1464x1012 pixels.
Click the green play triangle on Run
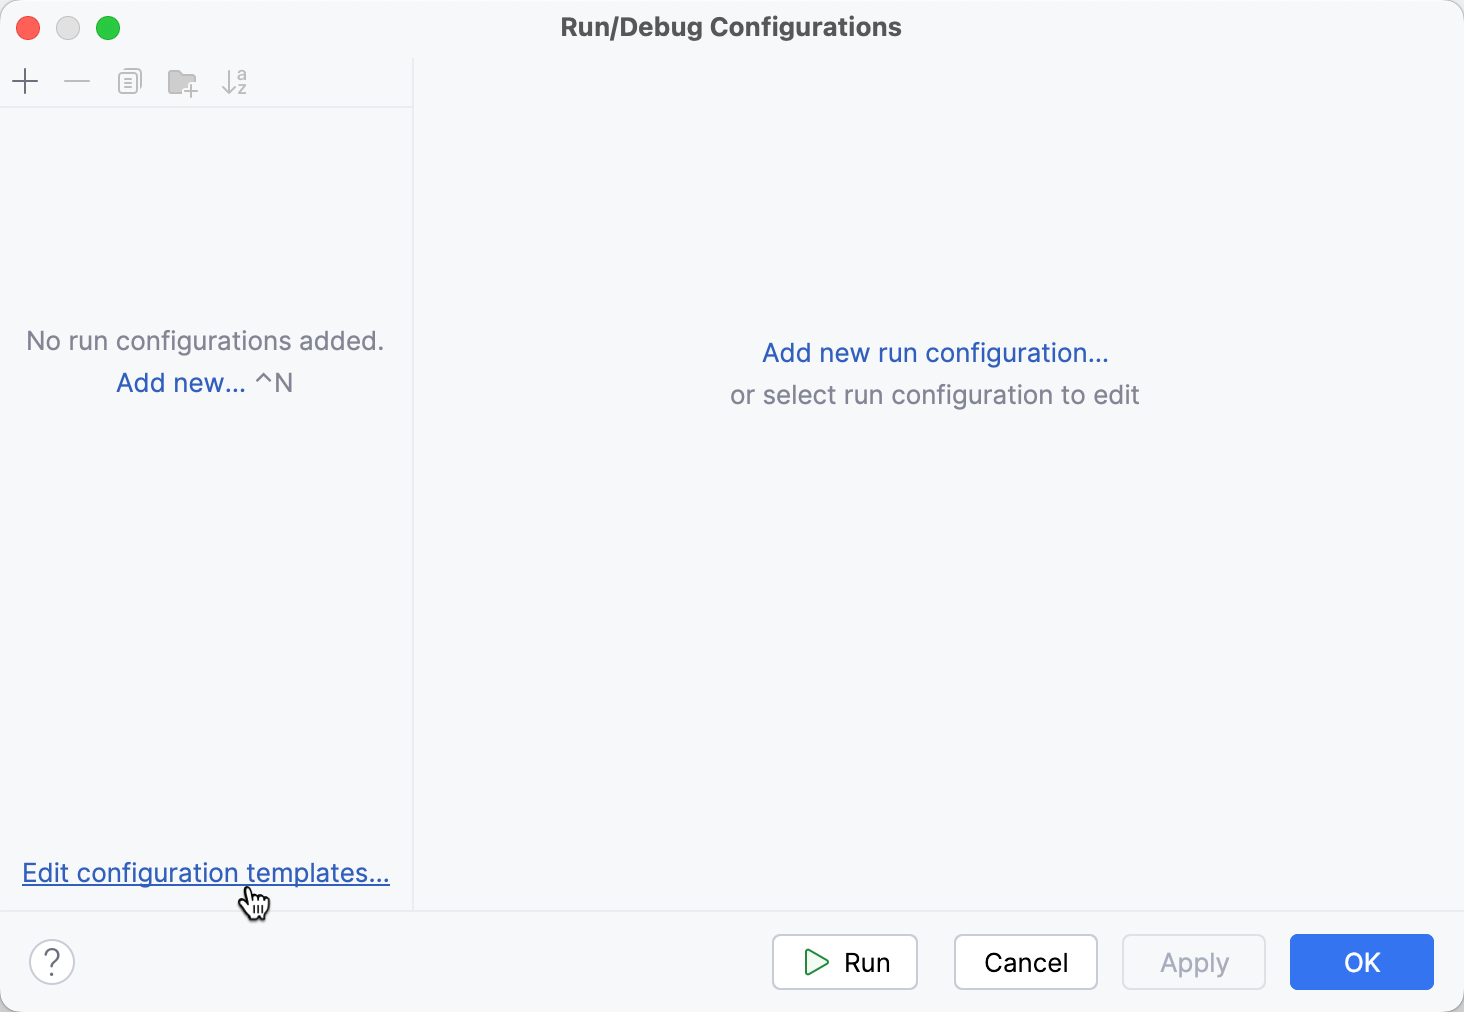pyautogui.click(x=815, y=962)
